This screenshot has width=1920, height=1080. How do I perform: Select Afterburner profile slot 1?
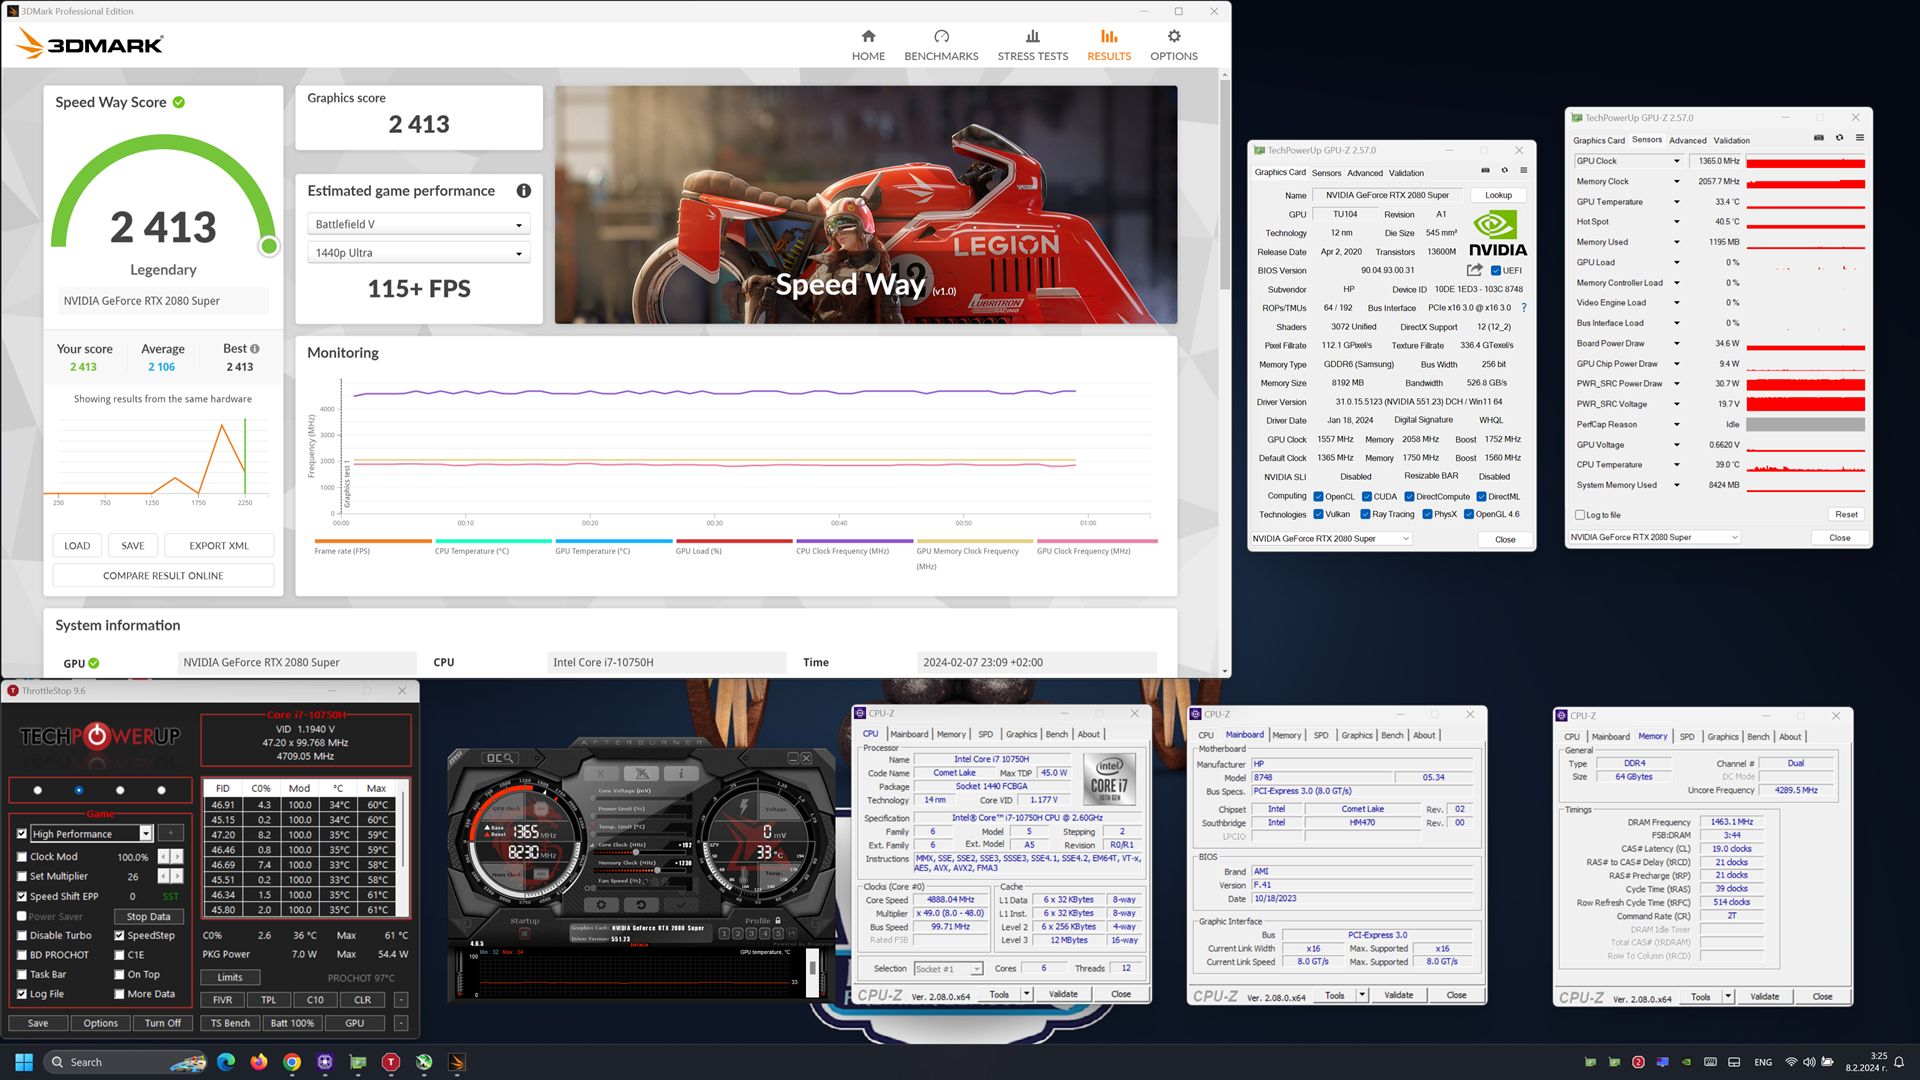click(724, 933)
